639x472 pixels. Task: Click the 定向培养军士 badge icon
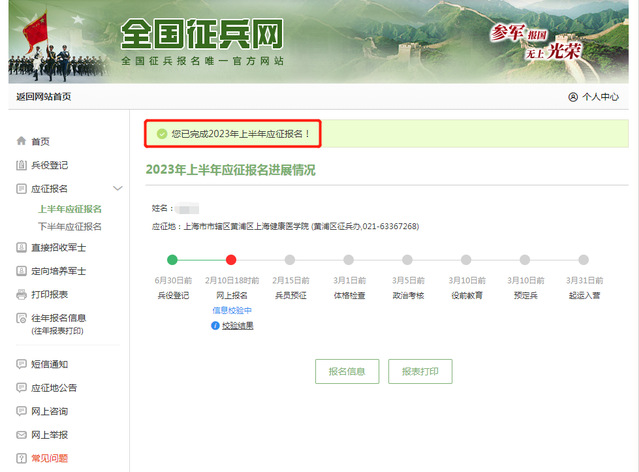(x=21, y=271)
